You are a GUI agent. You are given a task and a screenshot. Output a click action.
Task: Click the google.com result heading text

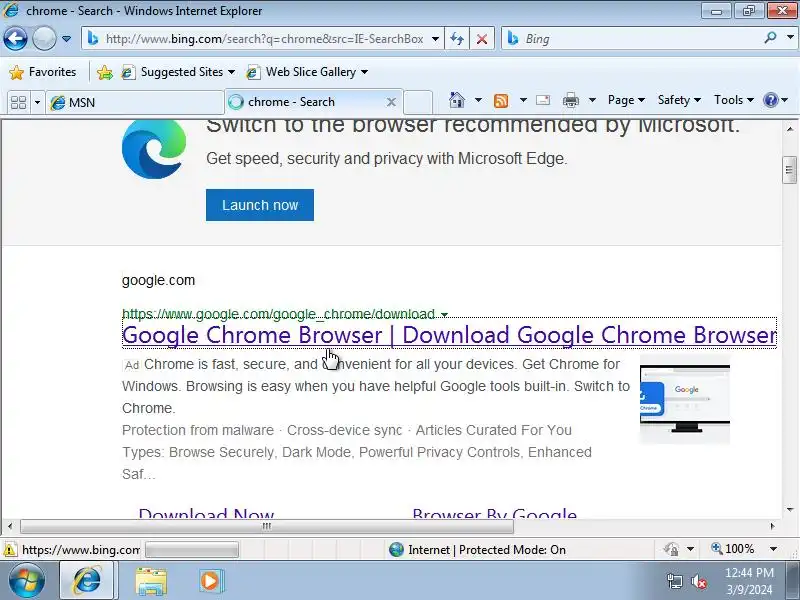(x=158, y=280)
